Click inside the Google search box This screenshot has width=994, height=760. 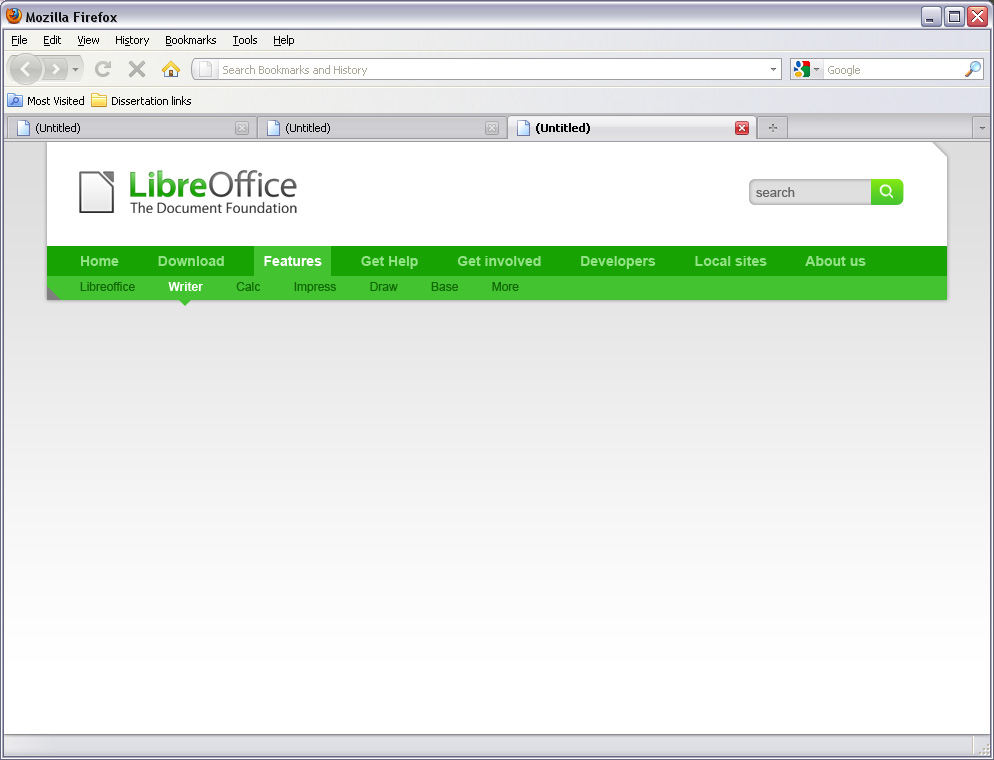(892, 70)
